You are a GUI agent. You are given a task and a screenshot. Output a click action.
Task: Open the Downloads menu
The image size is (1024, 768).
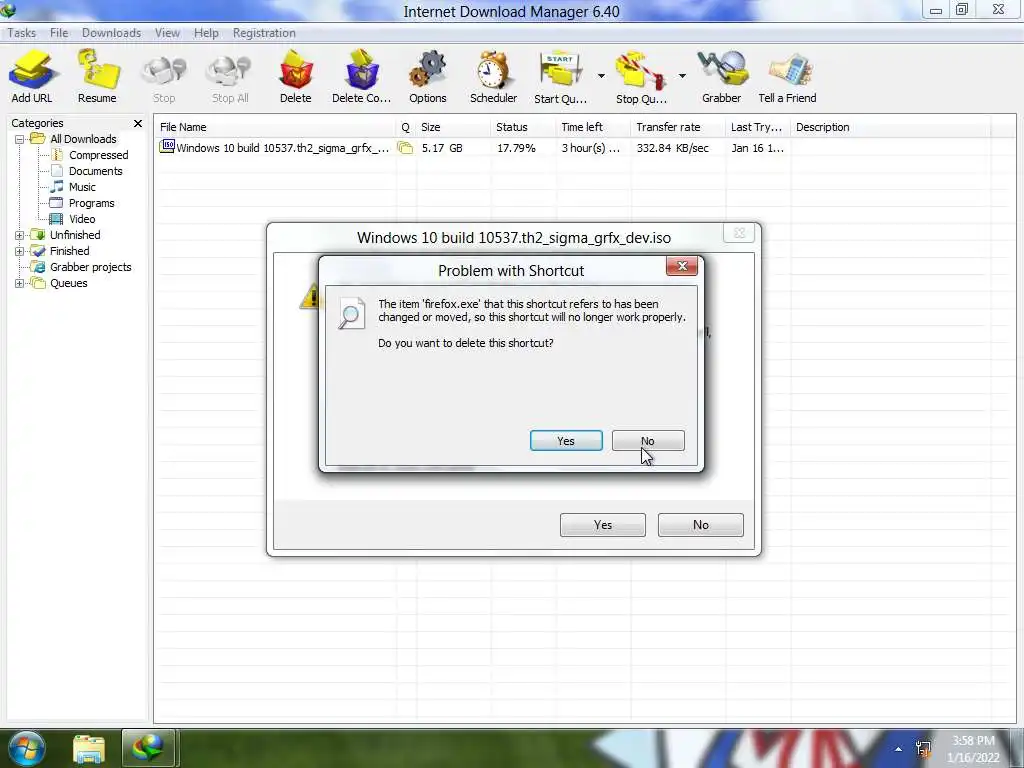(x=111, y=33)
